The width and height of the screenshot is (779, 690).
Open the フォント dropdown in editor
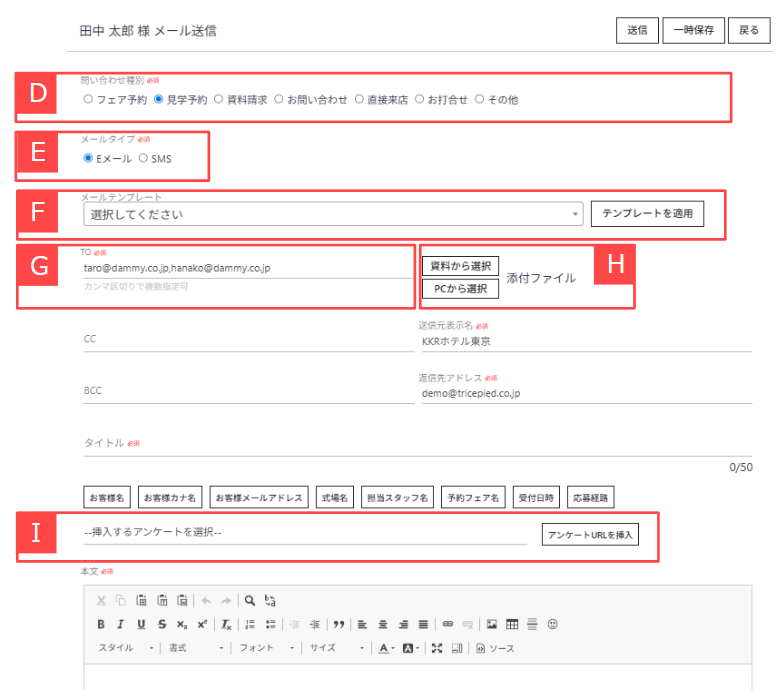[266, 648]
